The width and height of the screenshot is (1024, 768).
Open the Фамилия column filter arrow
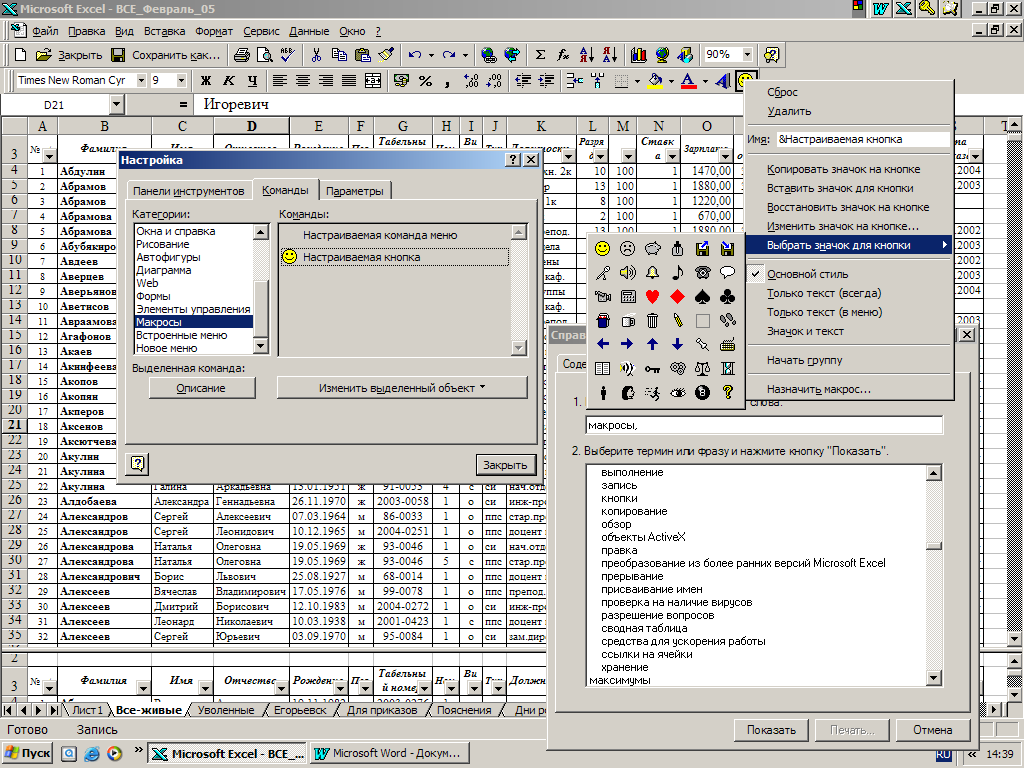click(x=144, y=688)
